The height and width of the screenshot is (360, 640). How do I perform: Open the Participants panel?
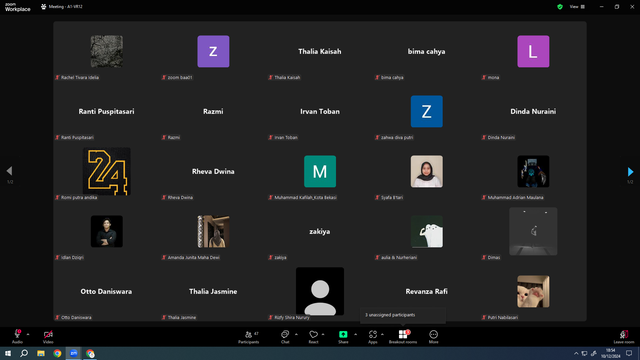point(249,337)
